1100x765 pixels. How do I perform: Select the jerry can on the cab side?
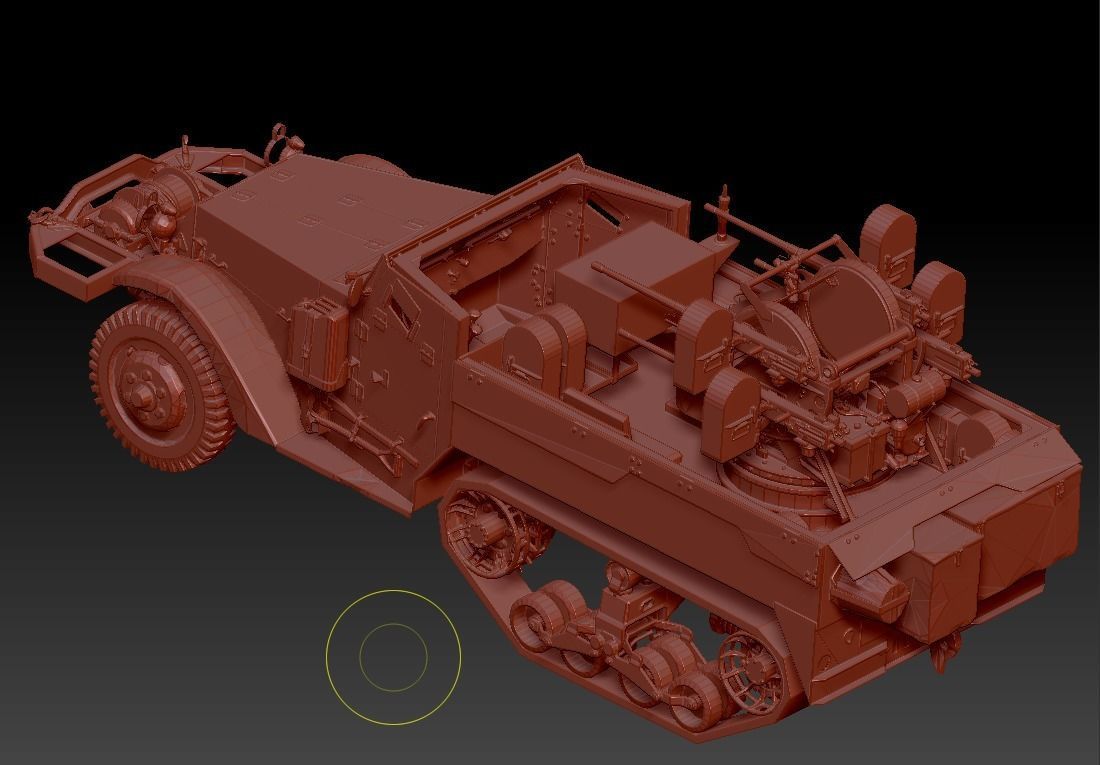[x=320, y=343]
